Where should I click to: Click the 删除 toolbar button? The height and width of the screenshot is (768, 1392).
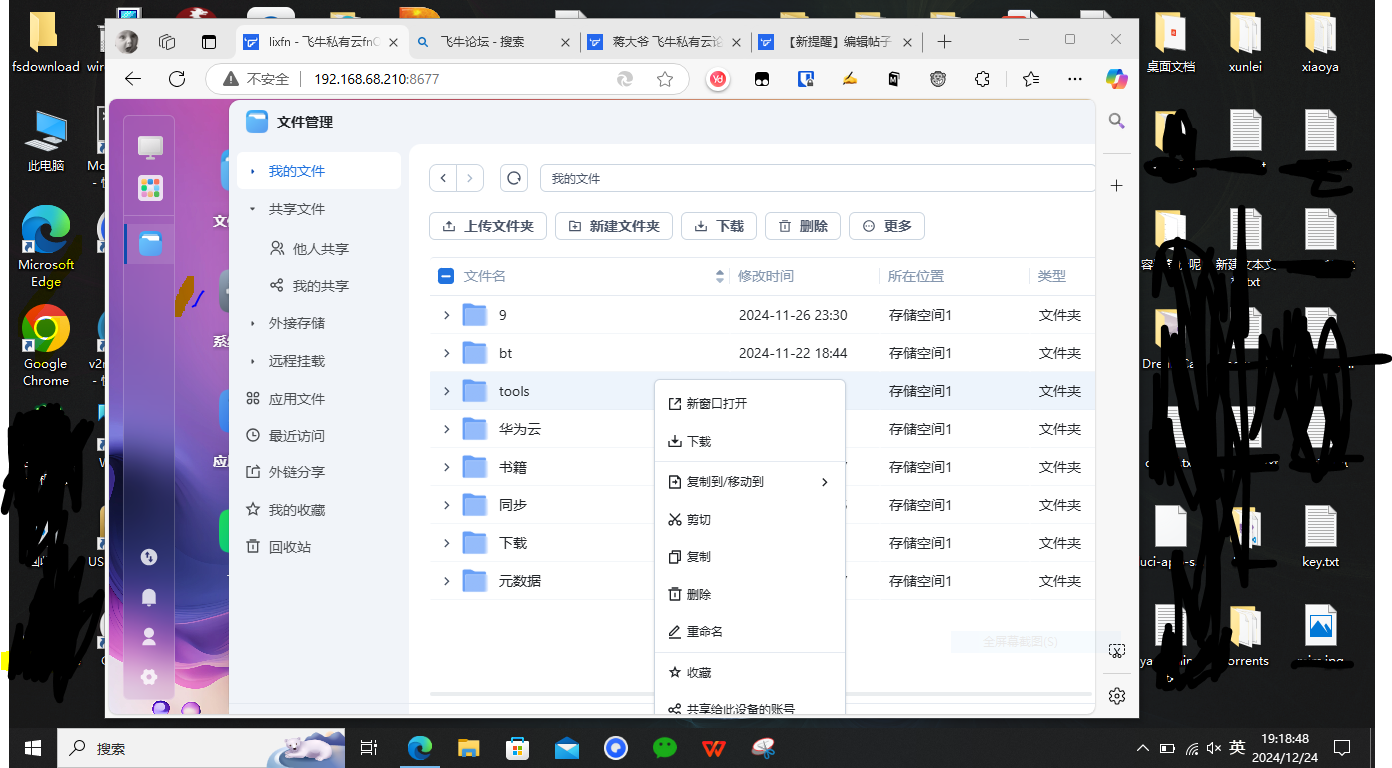(803, 226)
